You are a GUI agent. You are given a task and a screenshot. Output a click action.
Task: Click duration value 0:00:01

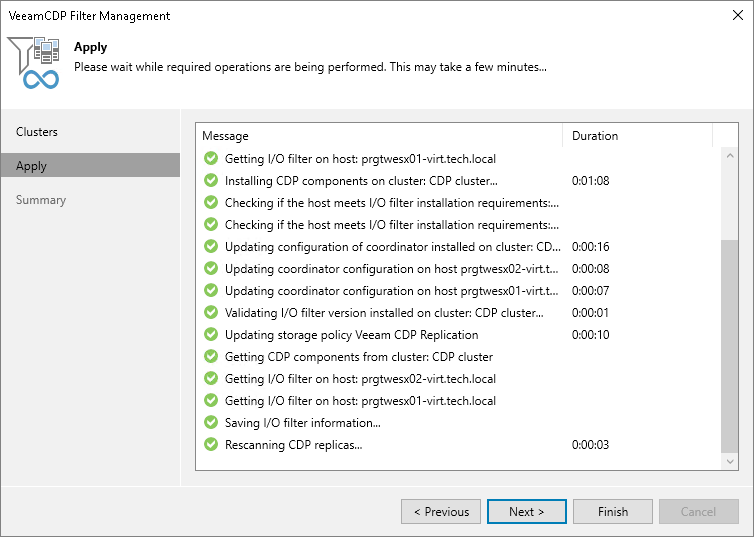[x=591, y=312]
